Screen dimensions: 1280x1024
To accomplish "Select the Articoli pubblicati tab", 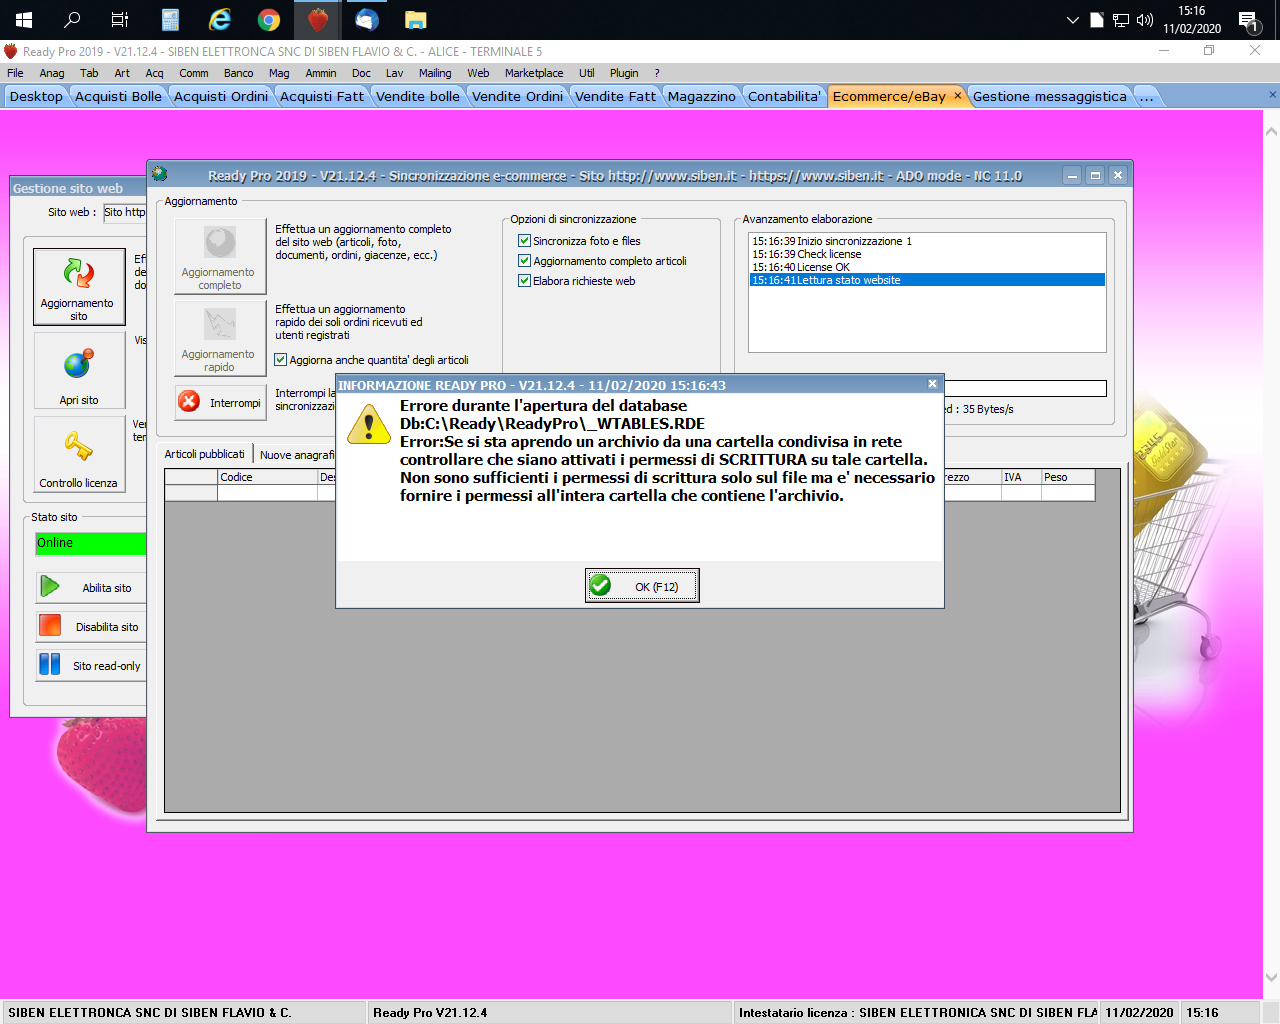I will click(x=204, y=454).
